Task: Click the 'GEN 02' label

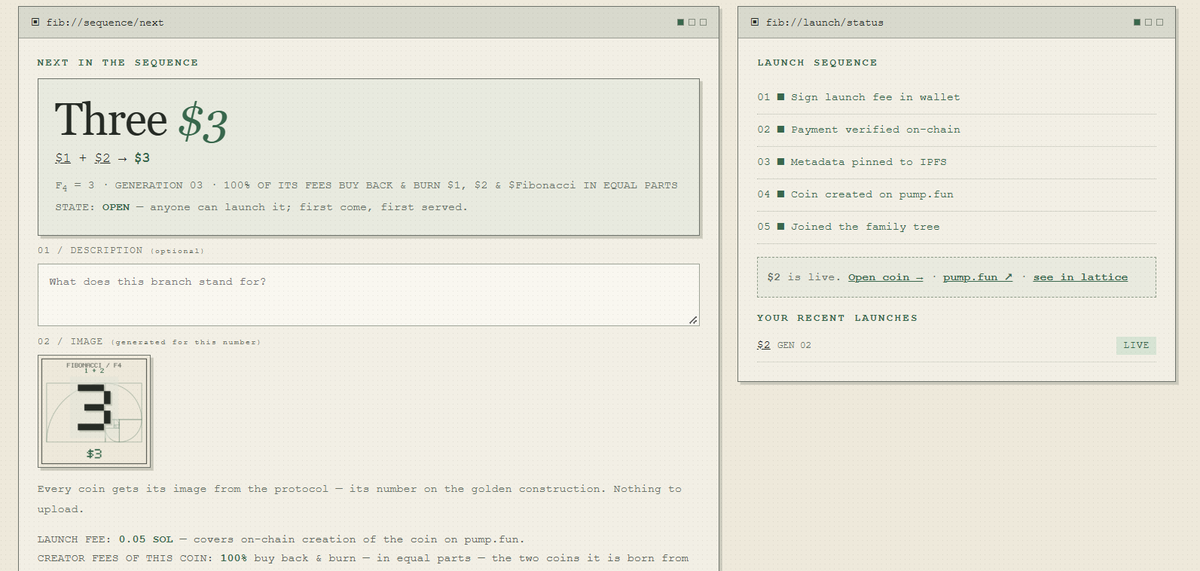Action: [794, 345]
